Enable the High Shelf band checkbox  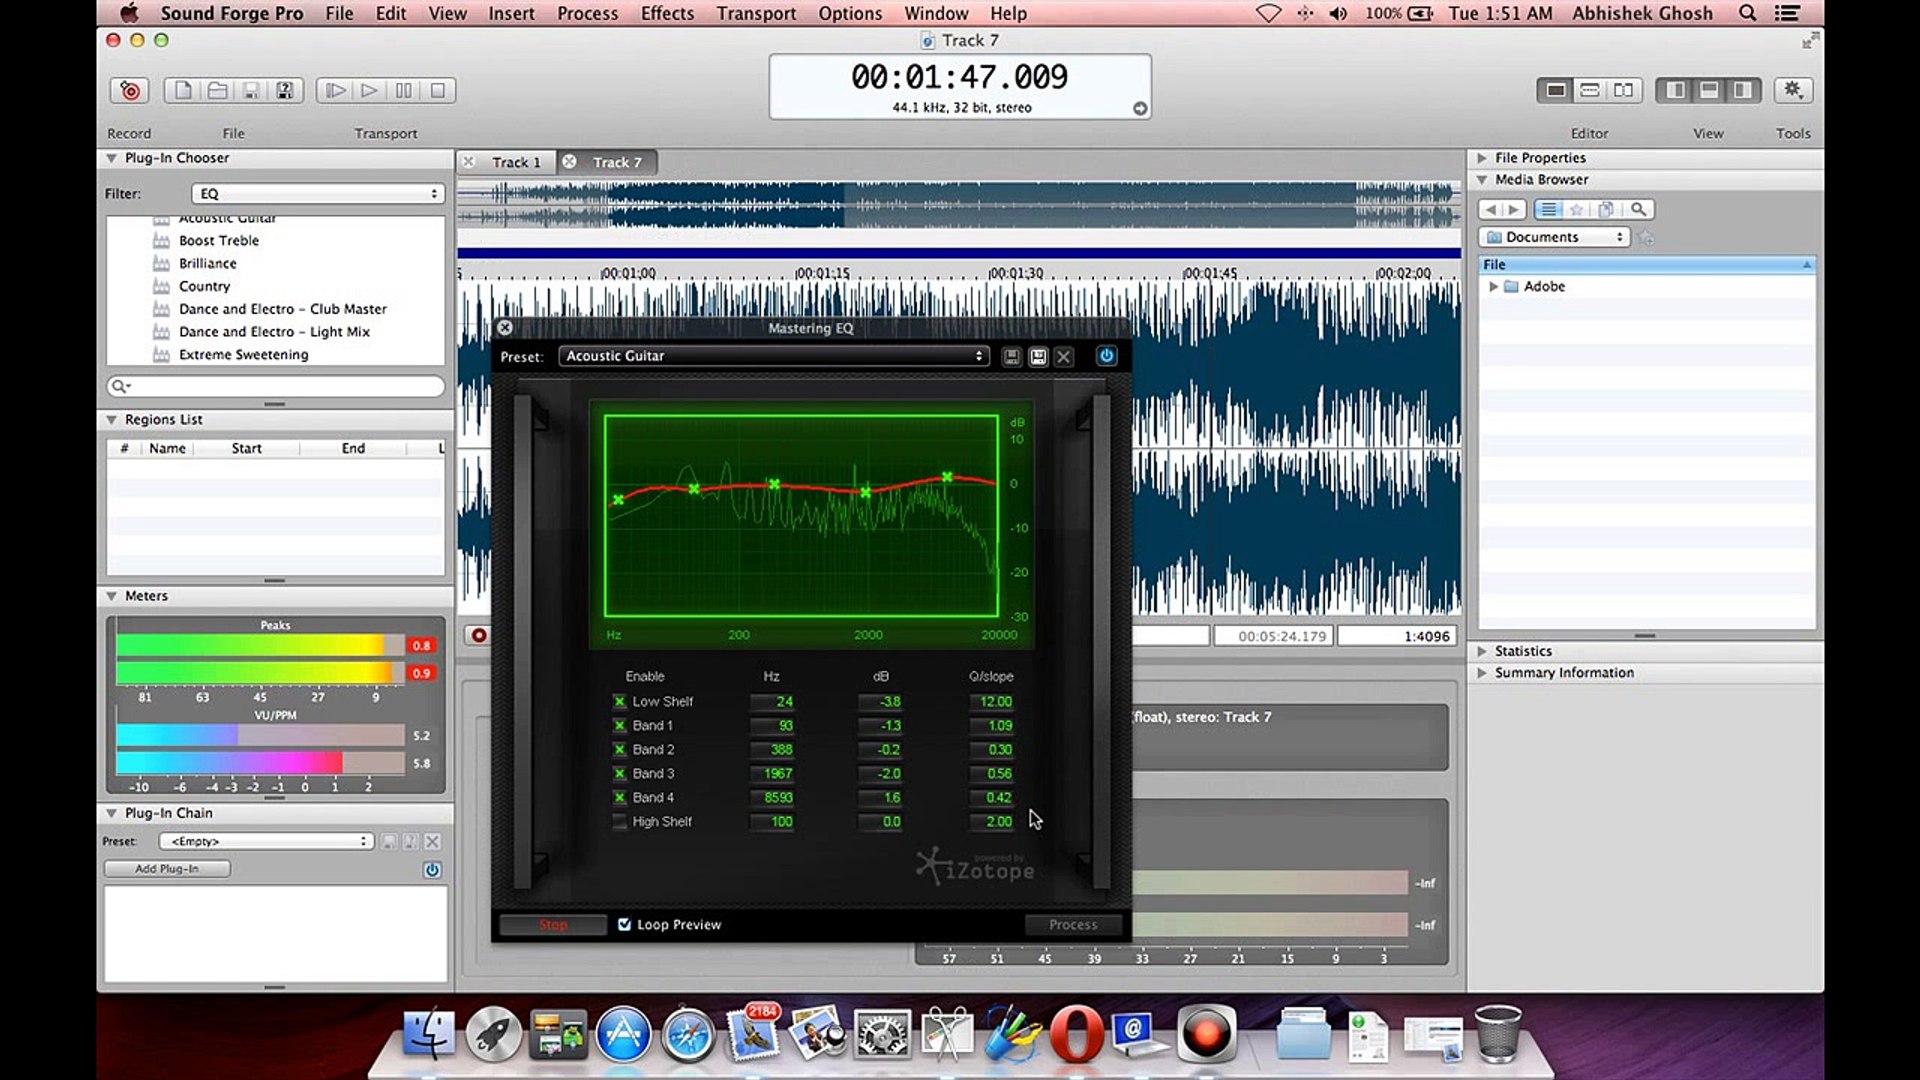pyautogui.click(x=619, y=822)
